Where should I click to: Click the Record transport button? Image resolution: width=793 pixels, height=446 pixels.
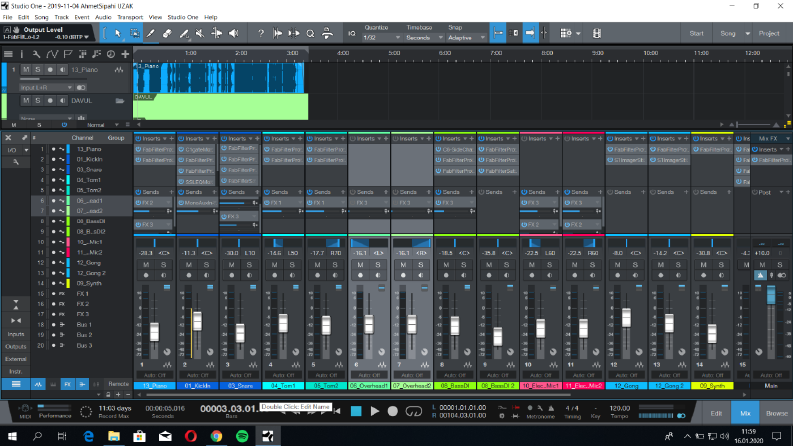tap(392, 411)
